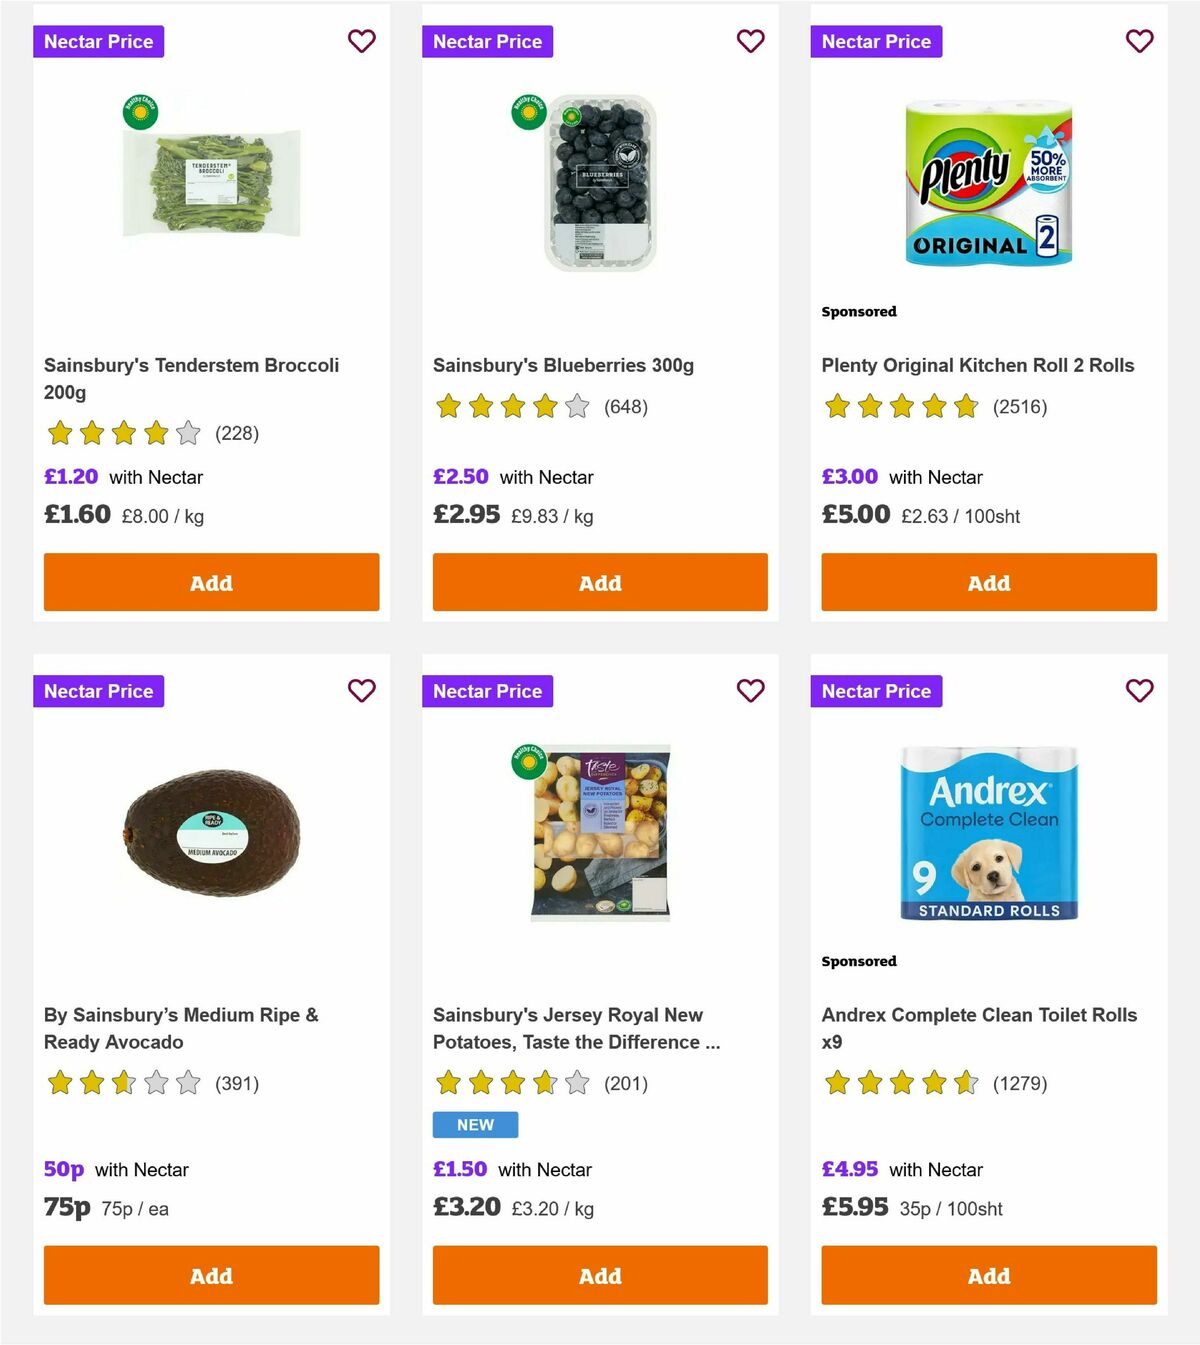Add Sainsbury's Tenderstem Broccoli to basket

click(x=210, y=582)
